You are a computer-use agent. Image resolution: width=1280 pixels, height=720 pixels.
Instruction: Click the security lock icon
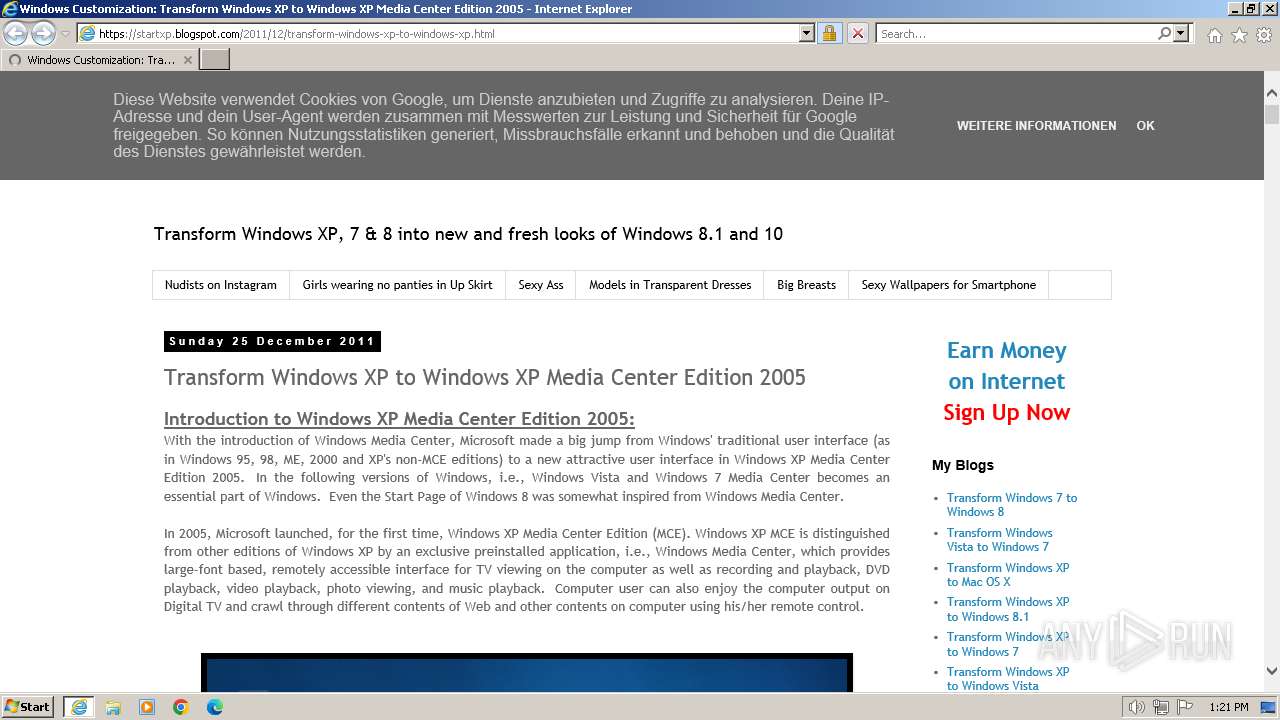coord(829,33)
